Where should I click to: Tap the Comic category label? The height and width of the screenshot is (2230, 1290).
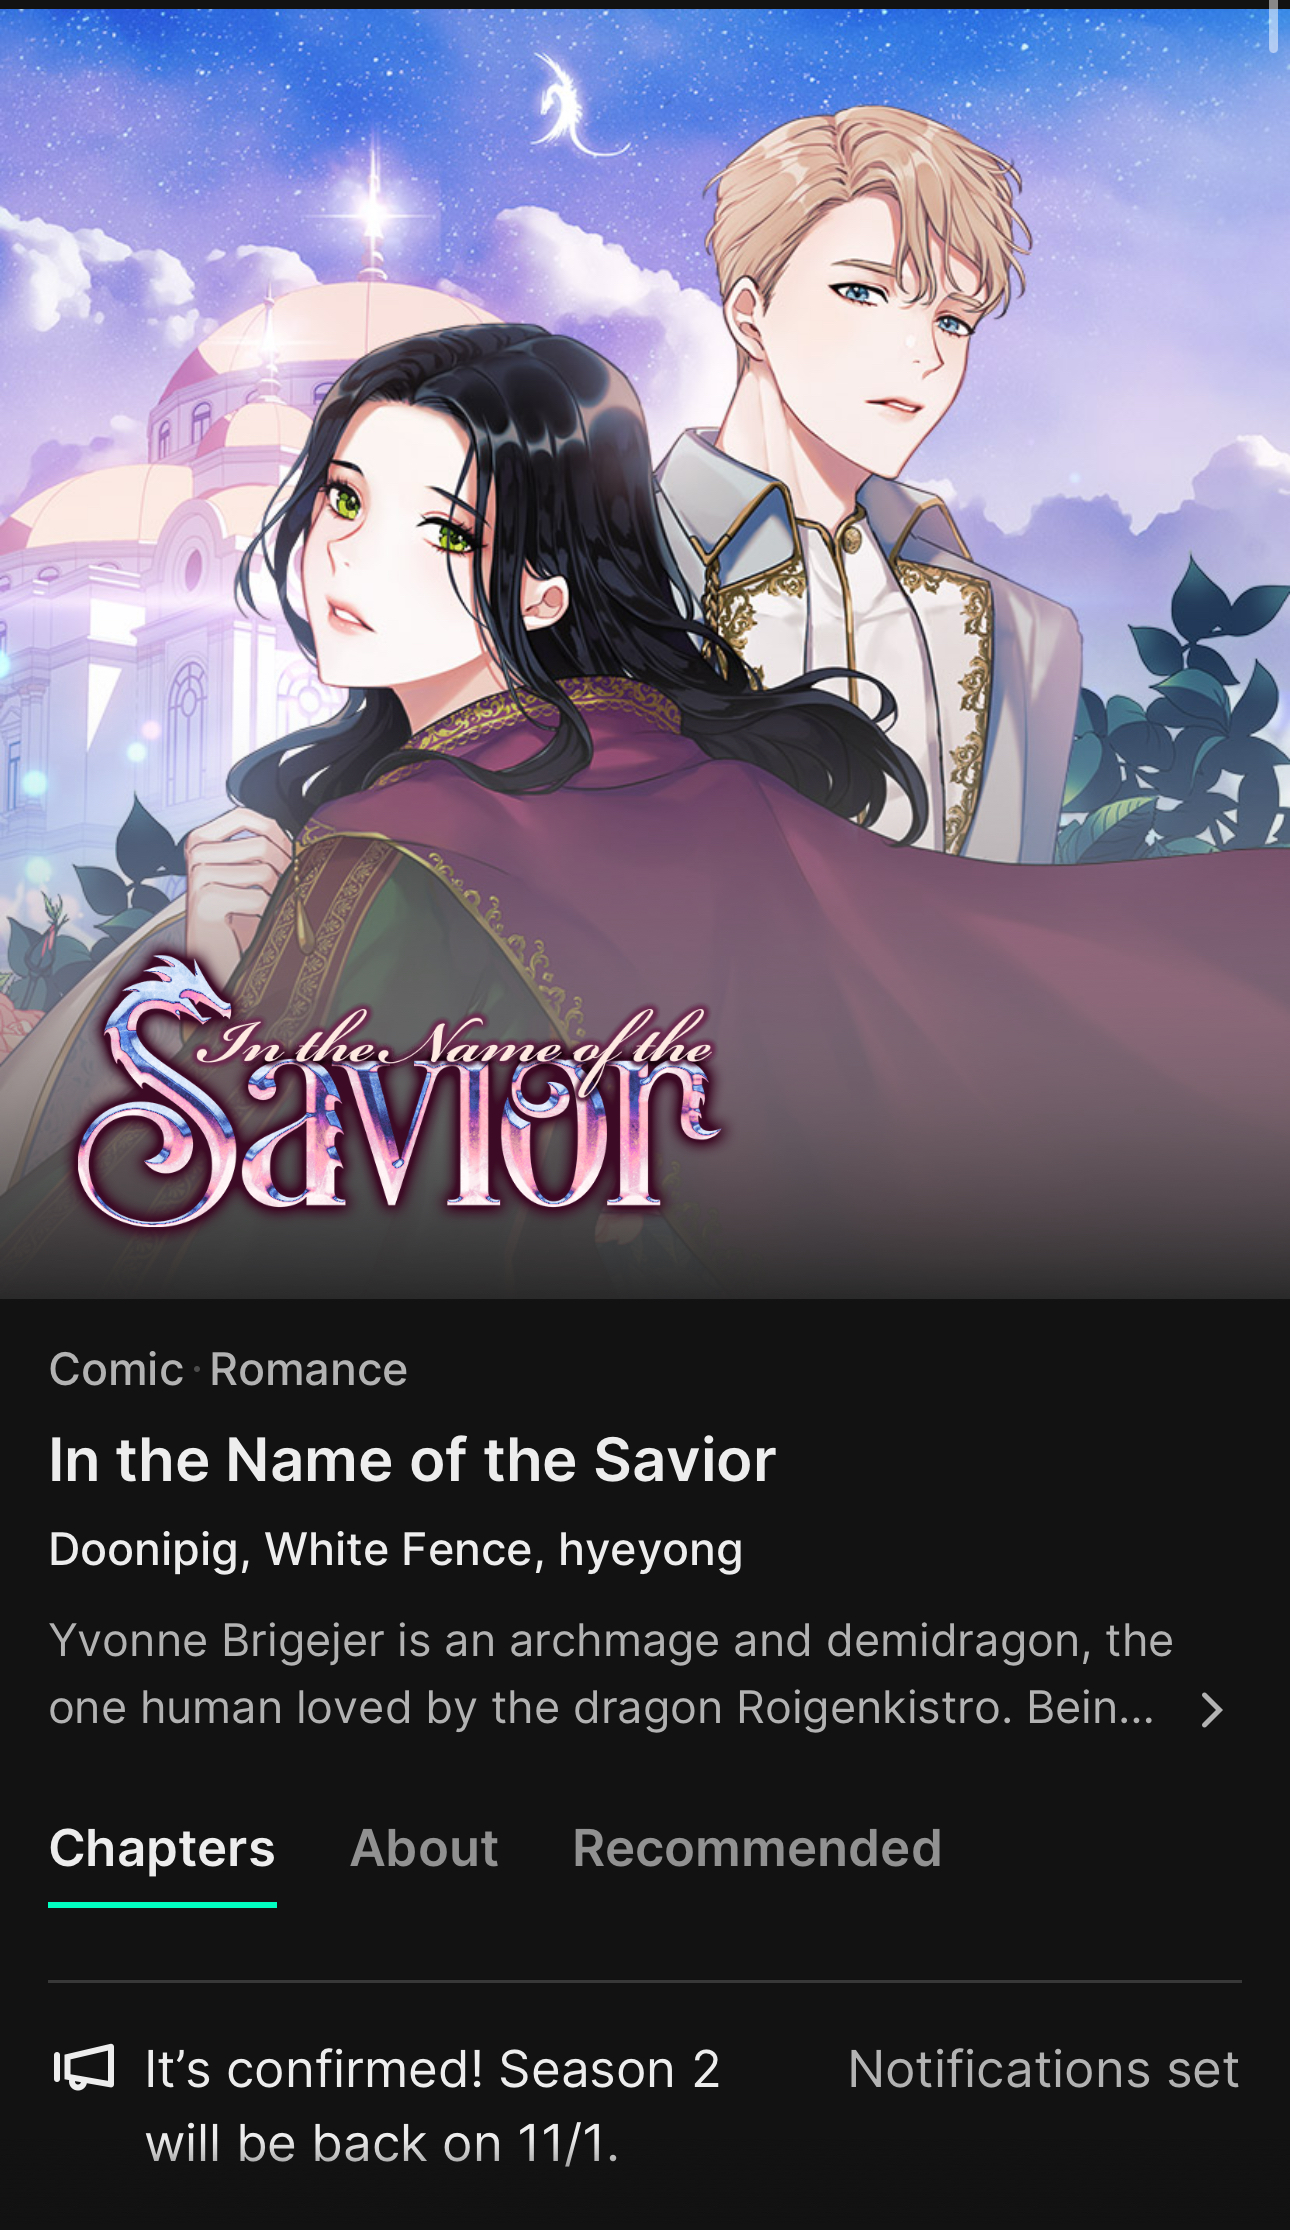click(x=116, y=1369)
